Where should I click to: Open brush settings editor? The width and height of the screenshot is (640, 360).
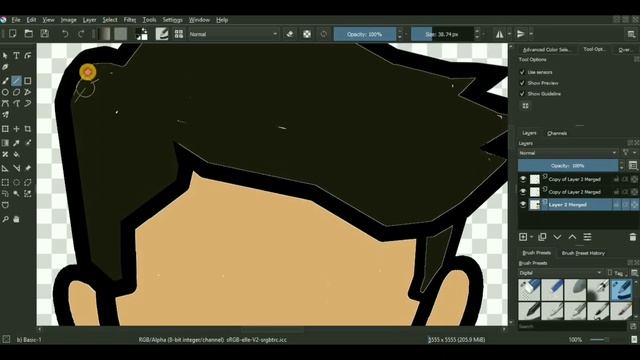[162, 34]
